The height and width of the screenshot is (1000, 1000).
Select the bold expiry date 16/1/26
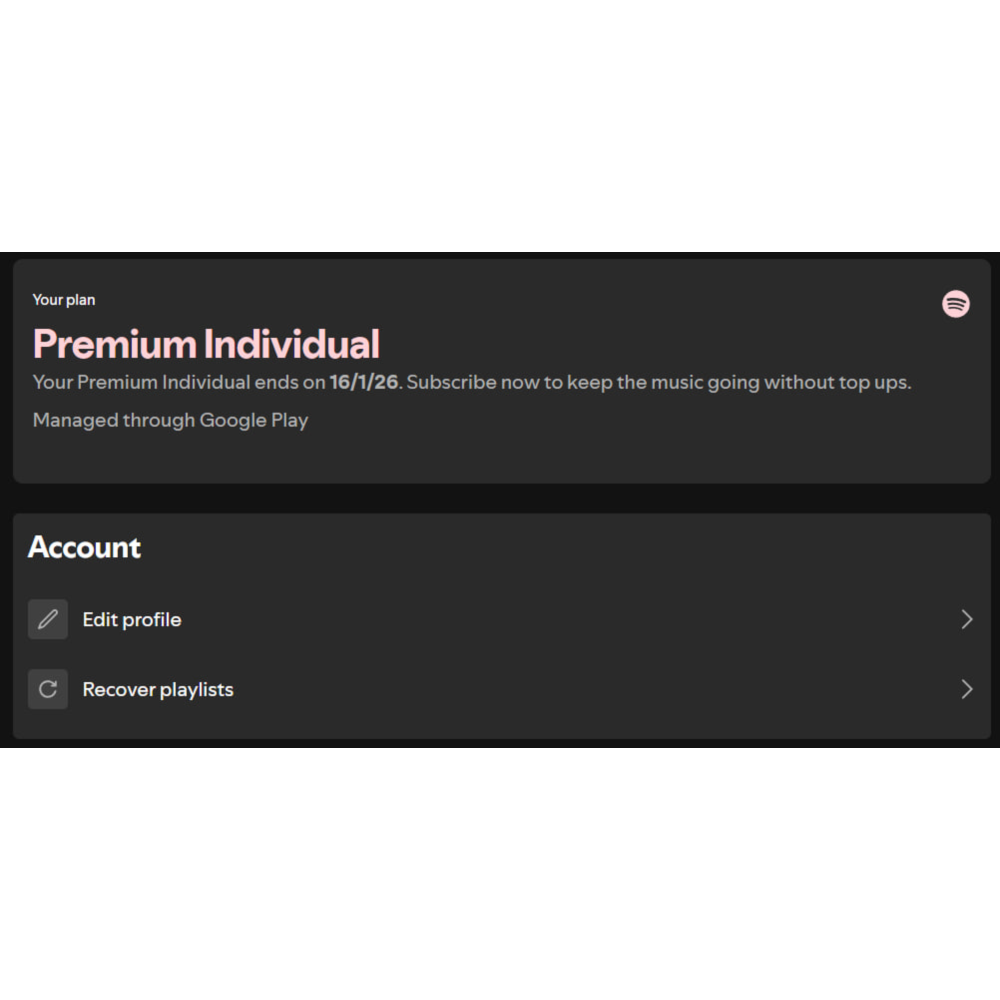point(364,382)
